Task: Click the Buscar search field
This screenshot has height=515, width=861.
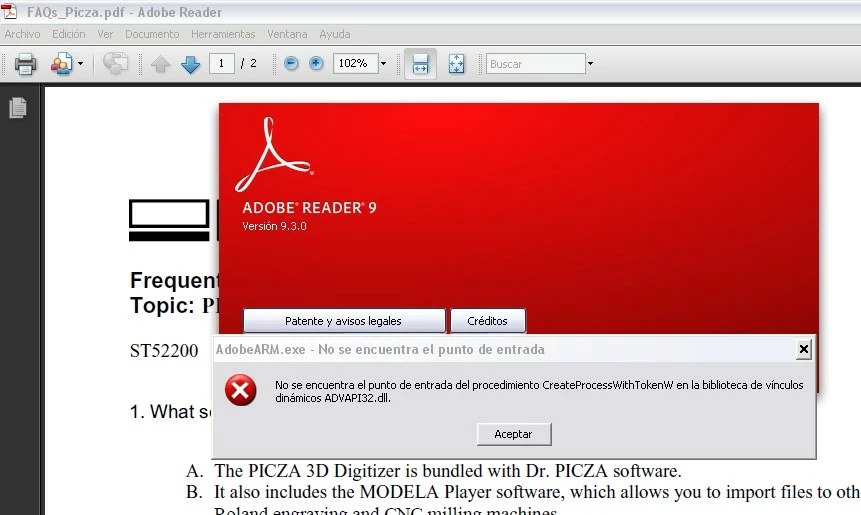Action: point(535,64)
